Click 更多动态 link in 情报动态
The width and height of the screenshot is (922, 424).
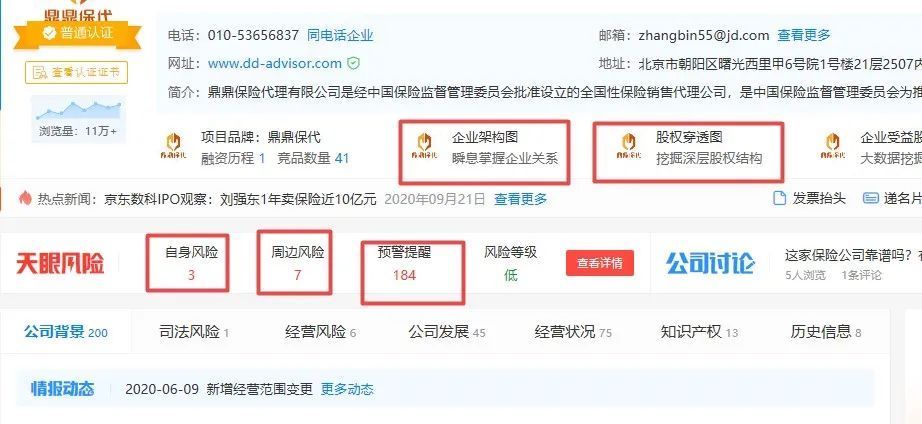[347, 389]
